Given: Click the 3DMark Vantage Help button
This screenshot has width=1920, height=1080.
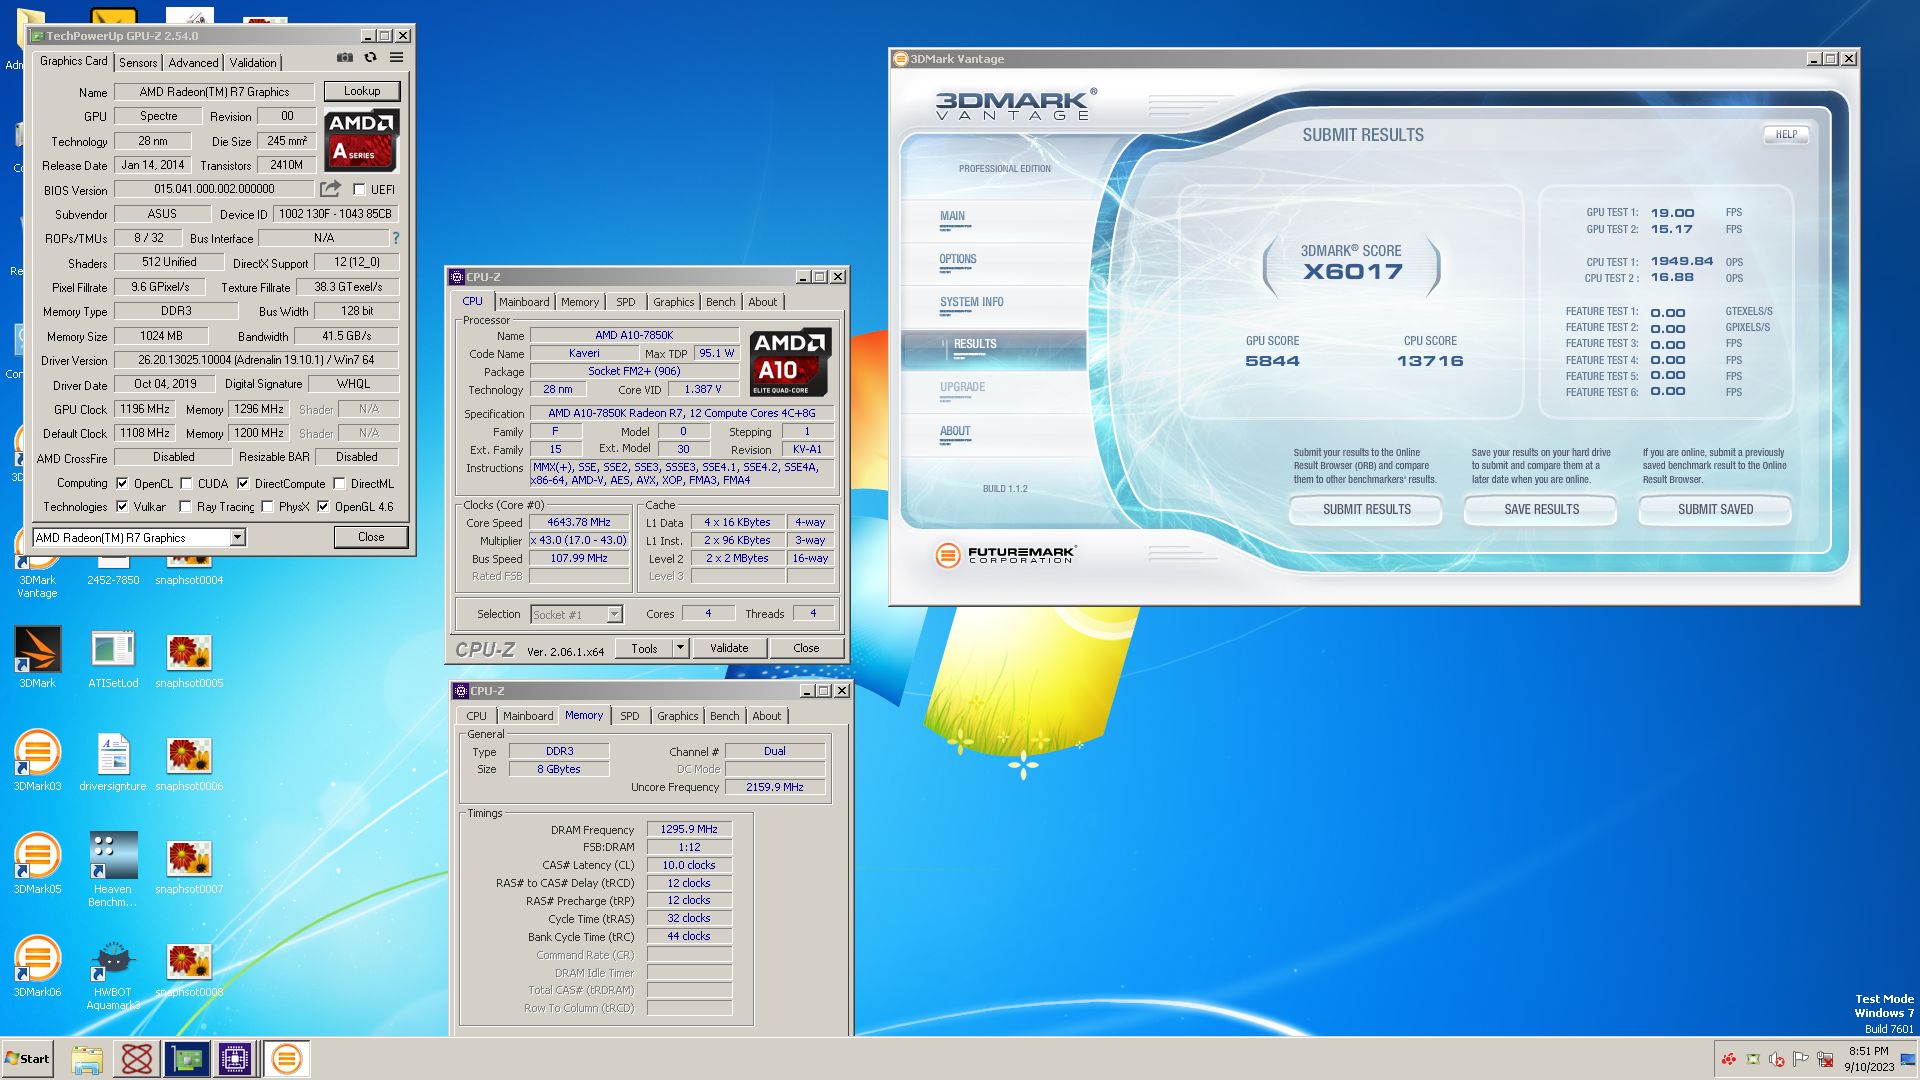Looking at the screenshot, I should (1786, 134).
